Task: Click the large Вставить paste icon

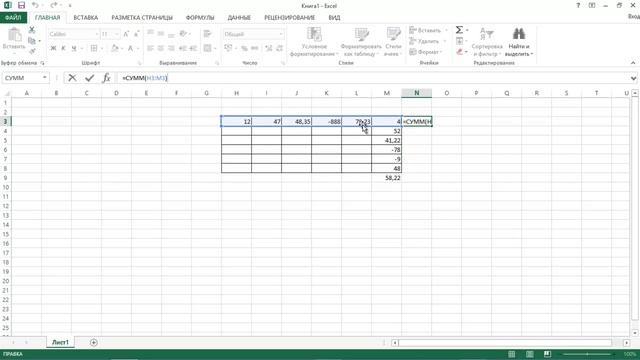Action: point(14,36)
